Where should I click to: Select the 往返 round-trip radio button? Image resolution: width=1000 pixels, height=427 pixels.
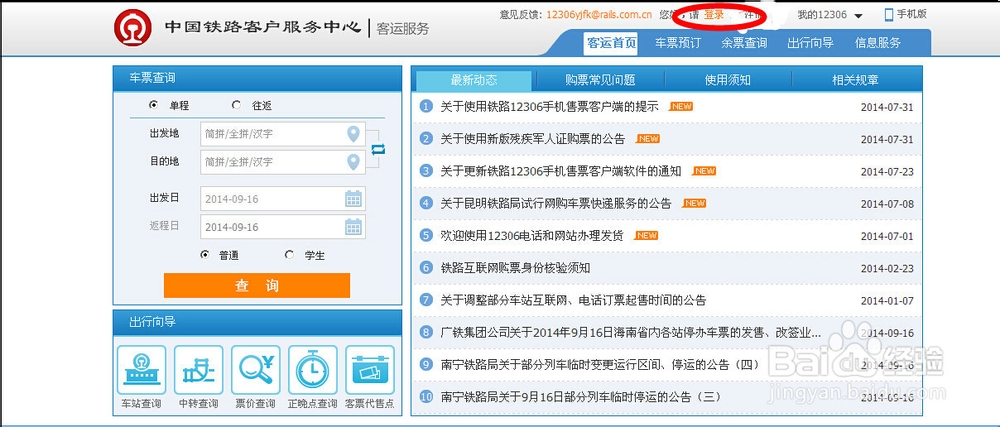tap(237, 105)
